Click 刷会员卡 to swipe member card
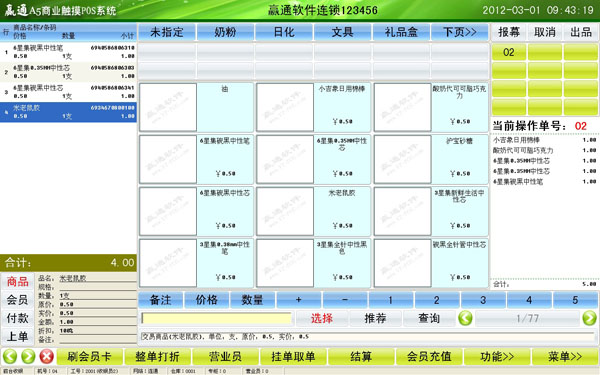600x375 pixels. (x=90, y=357)
